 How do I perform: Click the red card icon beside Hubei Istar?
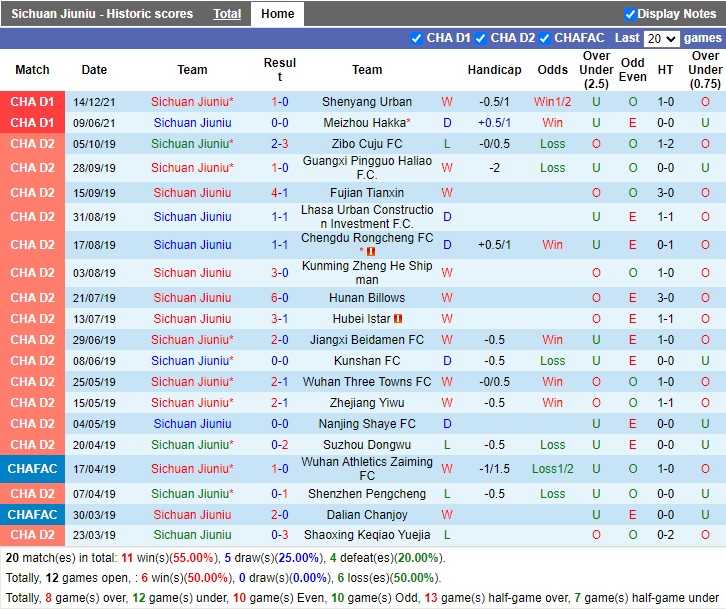[x=397, y=319]
